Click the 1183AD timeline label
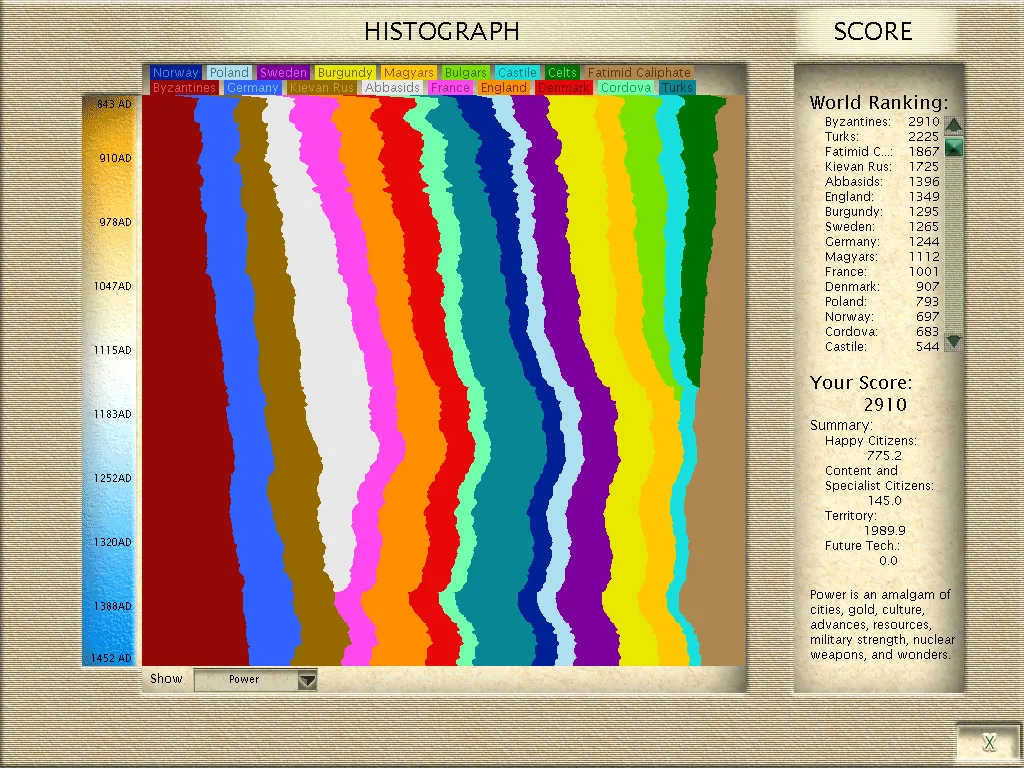The width and height of the screenshot is (1024, 768). pyautogui.click(x=112, y=414)
